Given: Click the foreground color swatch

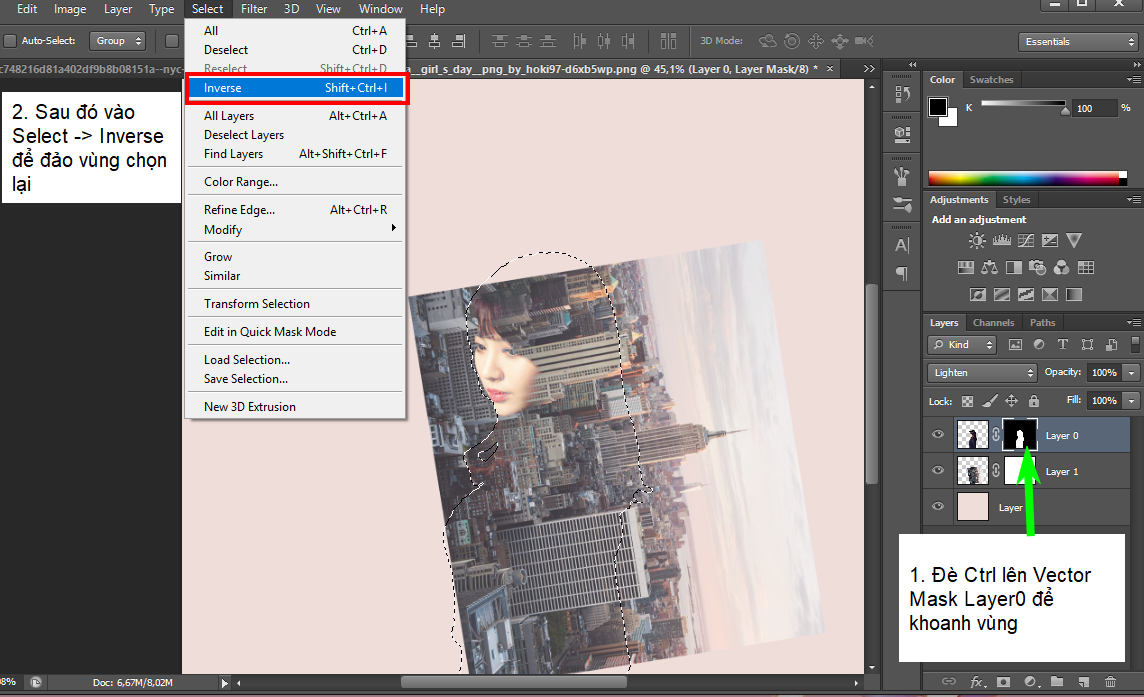Looking at the screenshot, I should (938, 107).
